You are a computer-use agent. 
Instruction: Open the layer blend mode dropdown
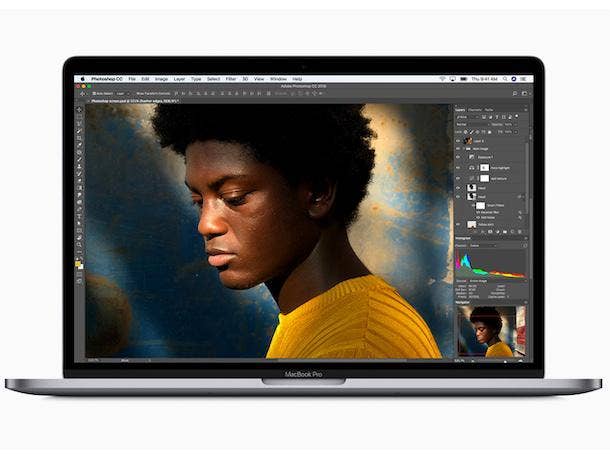tap(473, 124)
